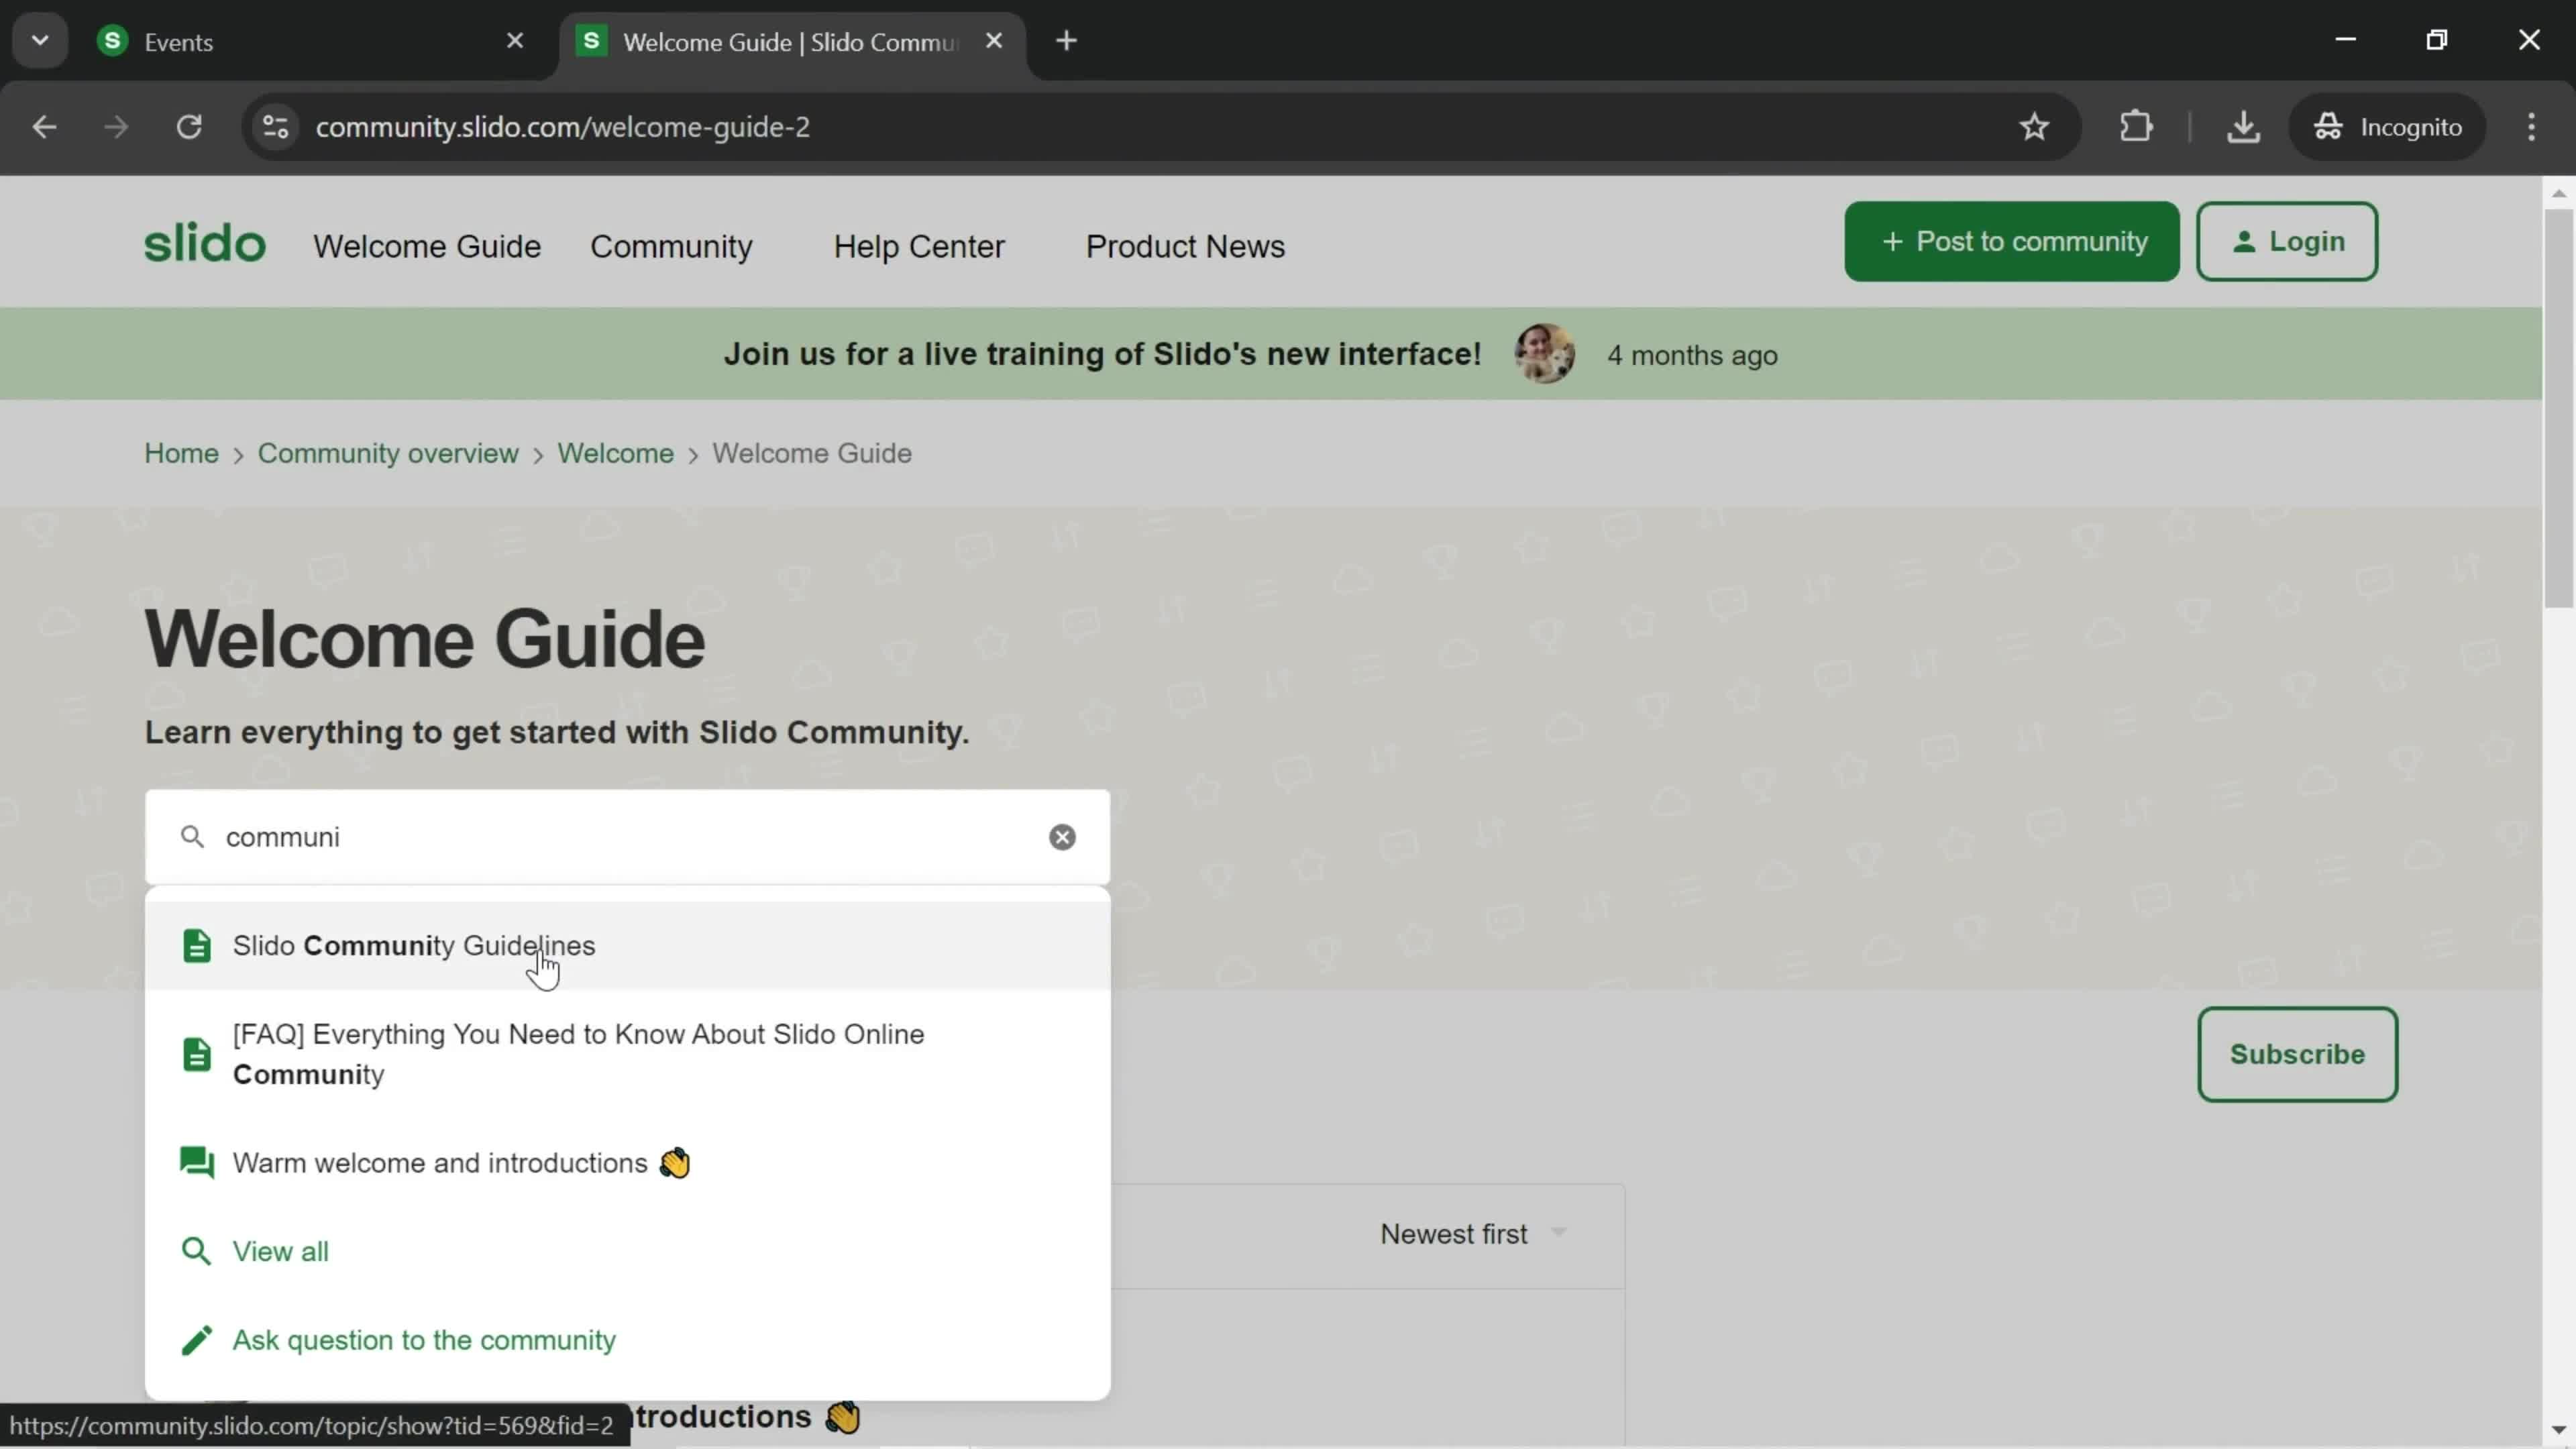
Task: Click the 4 months ago timestamp
Action: tap(1692, 355)
